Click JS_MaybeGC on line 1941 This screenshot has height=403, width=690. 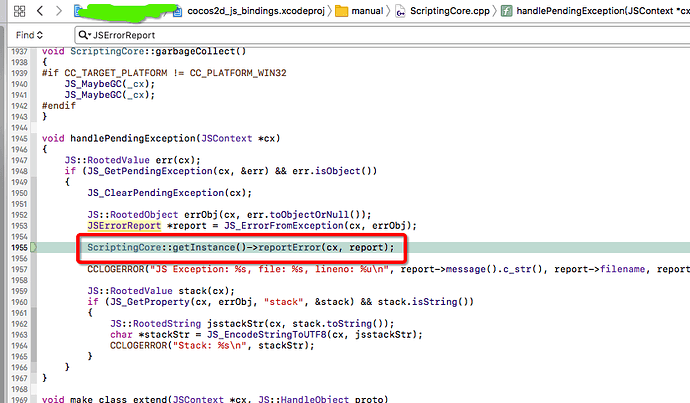point(93,95)
